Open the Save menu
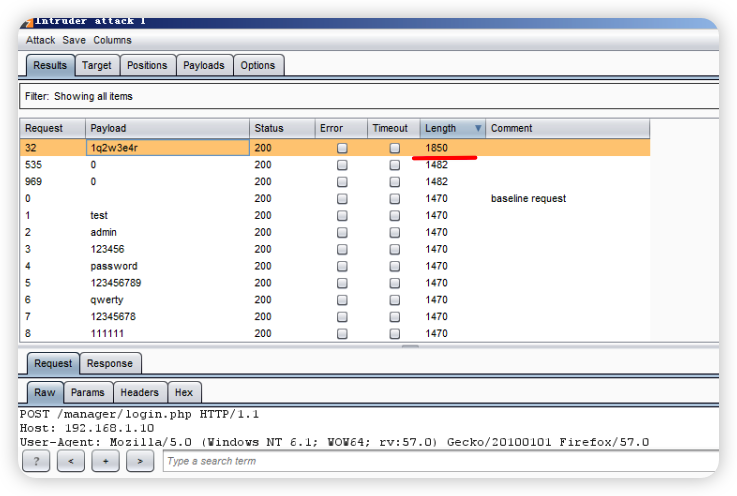Image resolution: width=737 pixels, height=496 pixels. point(74,40)
